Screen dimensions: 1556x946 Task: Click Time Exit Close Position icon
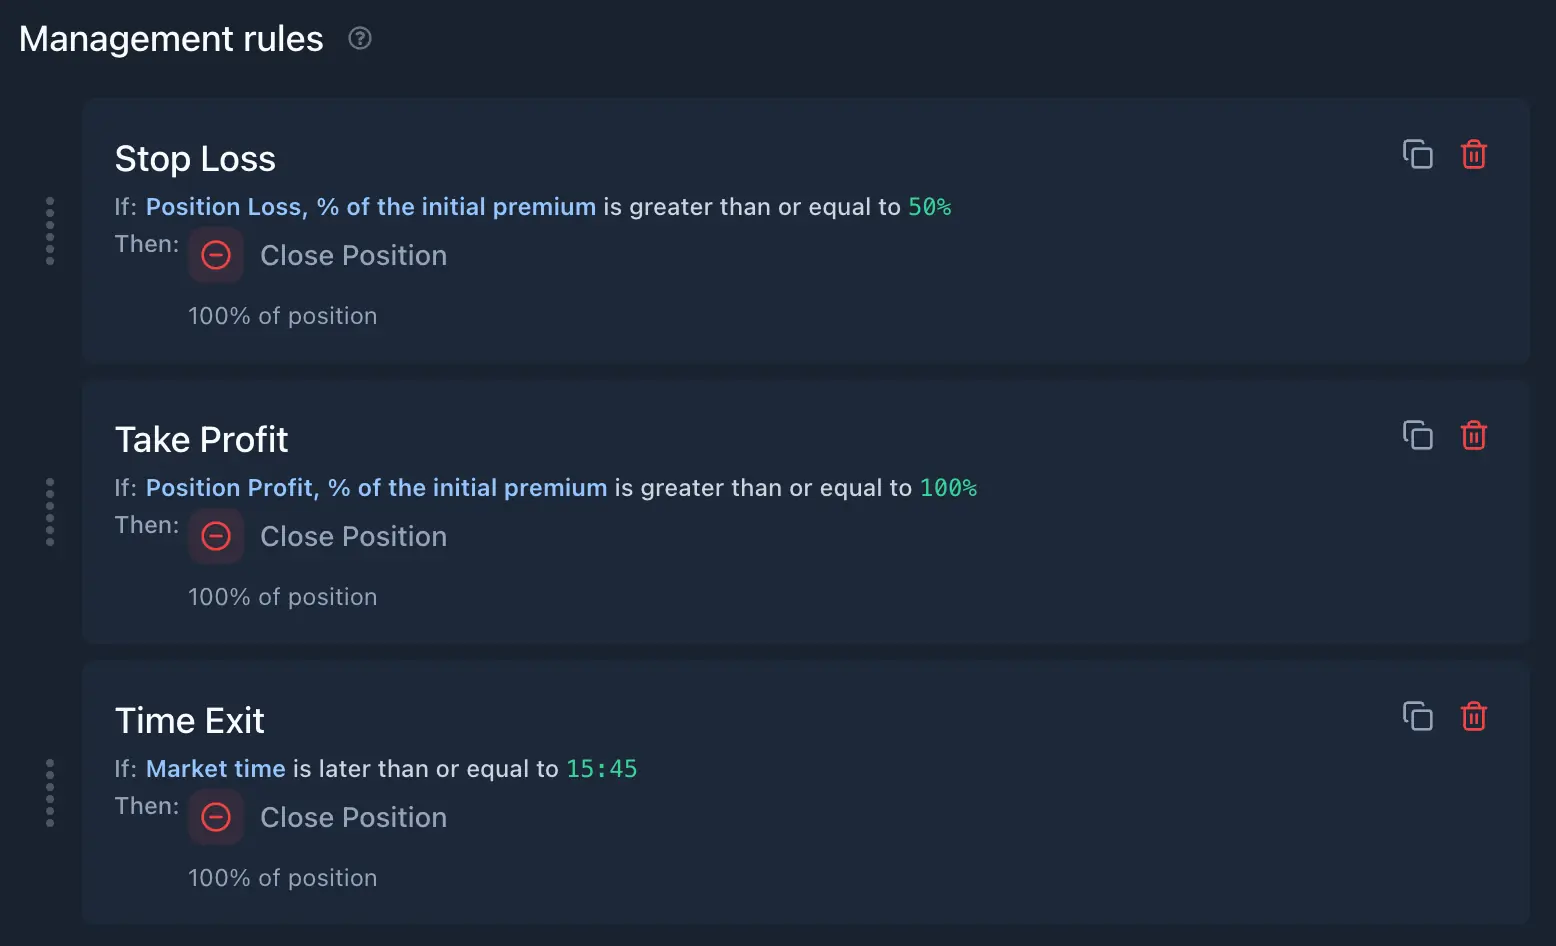click(x=216, y=818)
